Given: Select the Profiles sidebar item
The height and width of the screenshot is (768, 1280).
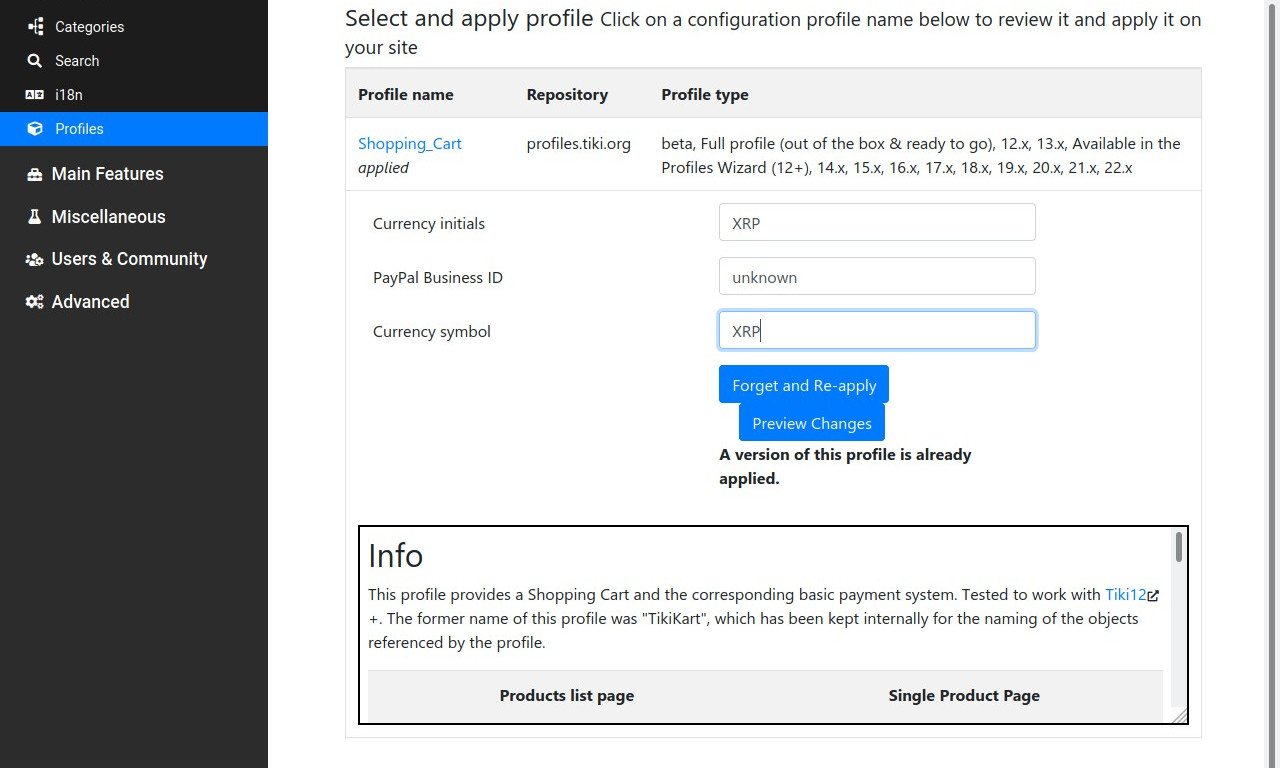Looking at the screenshot, I should pos(134,129).
